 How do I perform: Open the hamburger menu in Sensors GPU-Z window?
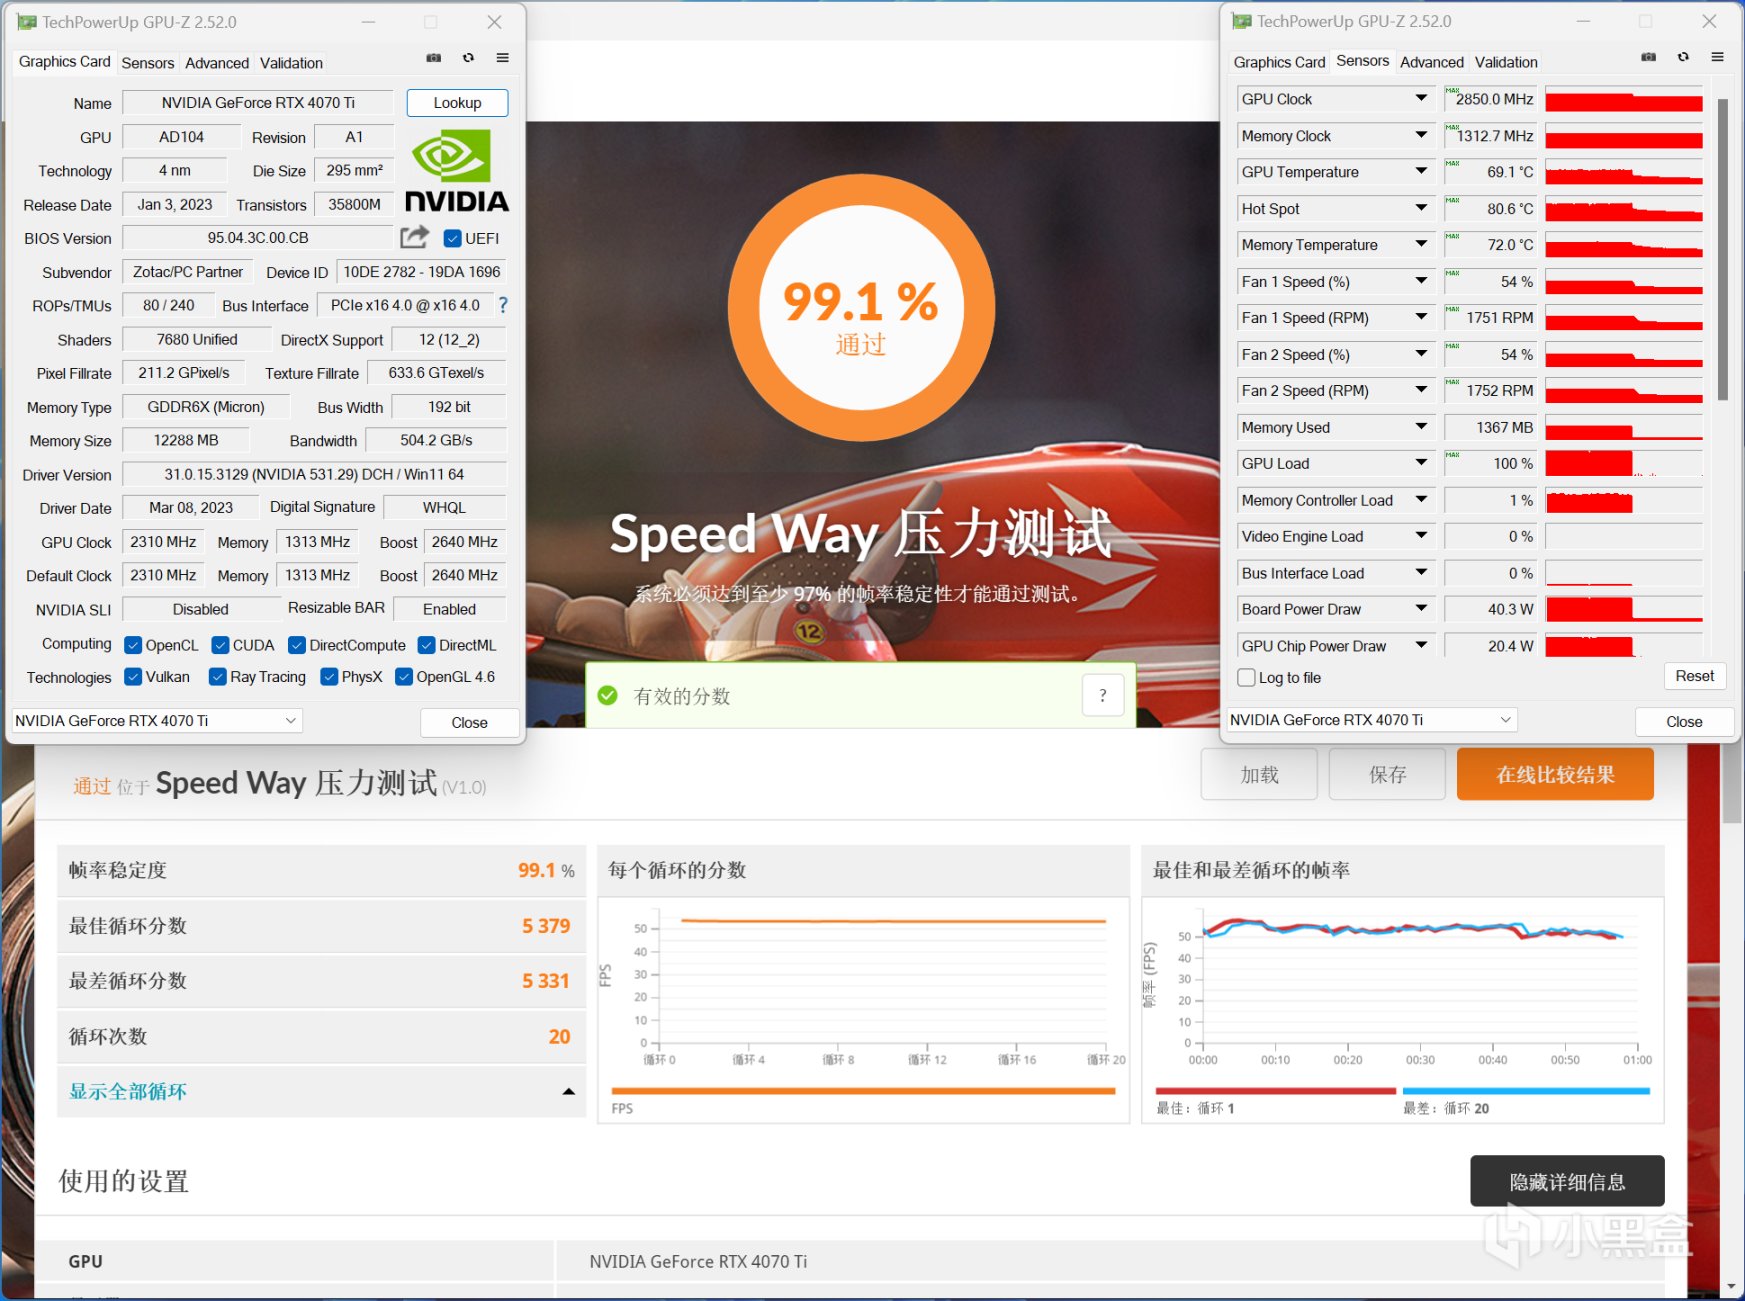point(1717,57)
